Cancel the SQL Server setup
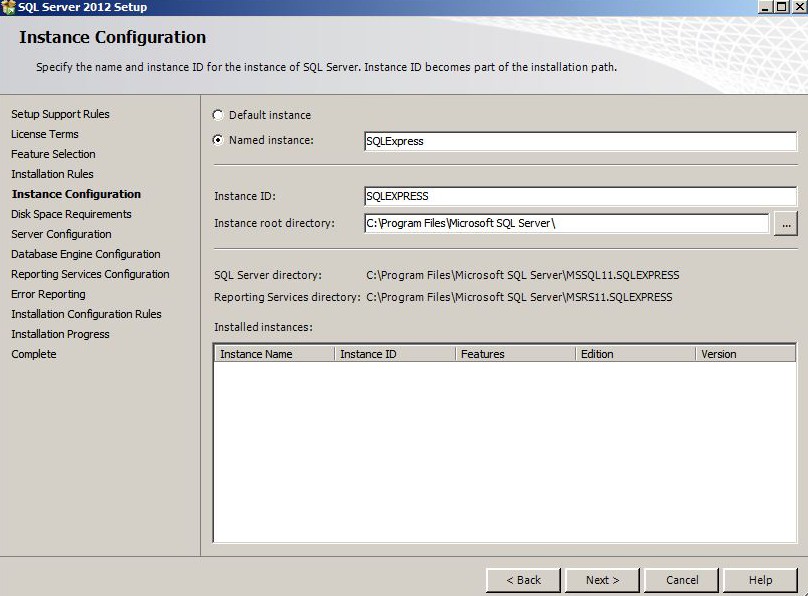The width and height of the screenshot is (808, 596). [x=682, y=580]
